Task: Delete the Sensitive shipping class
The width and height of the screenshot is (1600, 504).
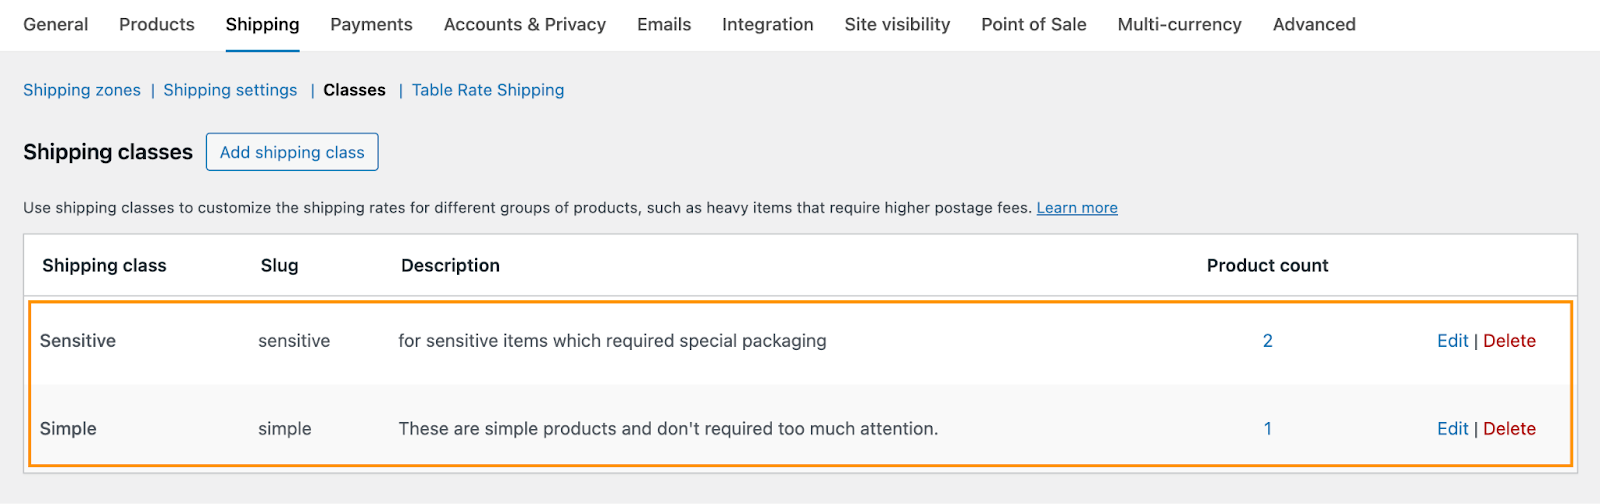Action: coord(1509,341)
